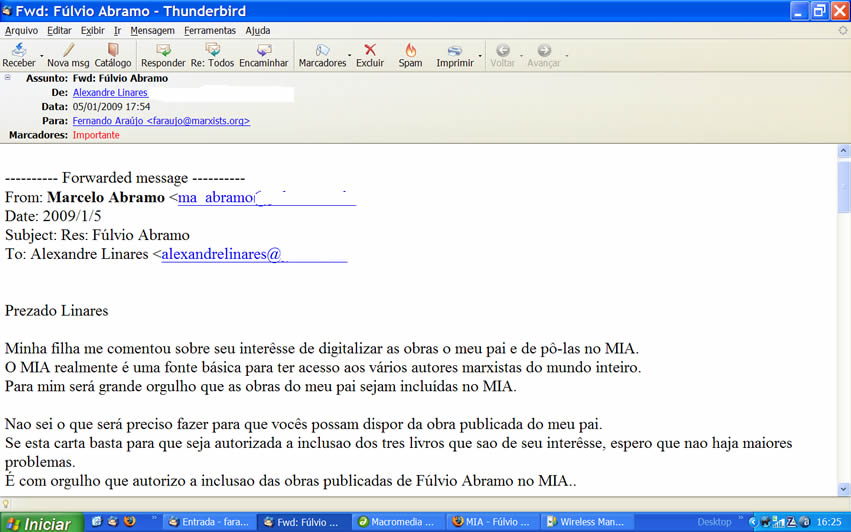Screen dimensions: 851x532
Task: Reply to all with Re: Todos
Action: [212, 55]
